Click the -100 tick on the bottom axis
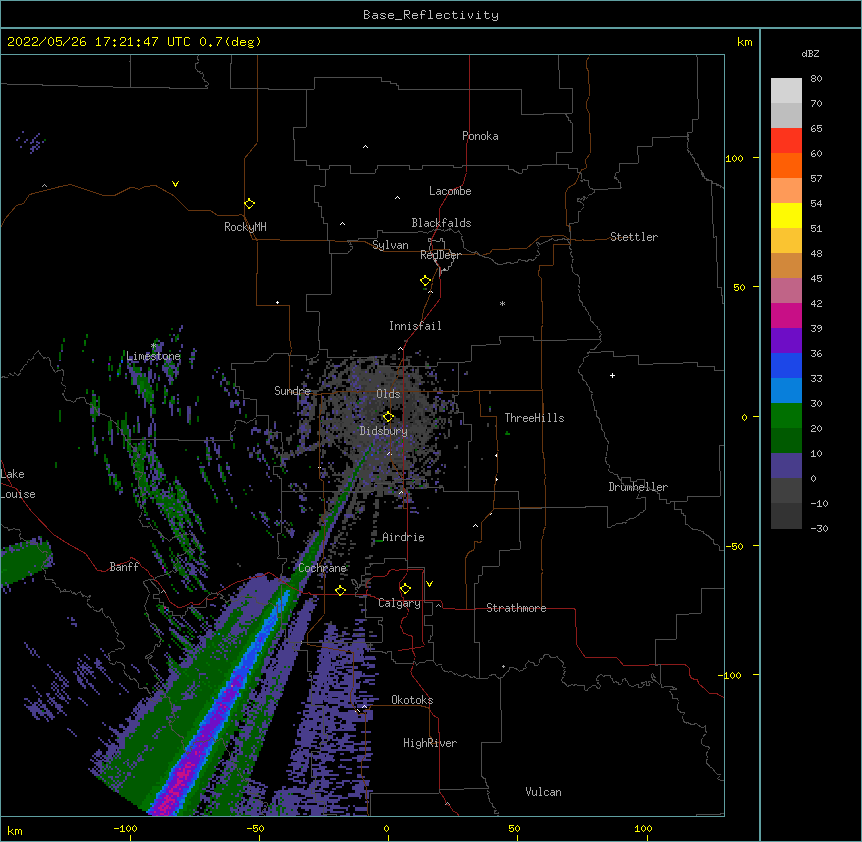Viewport: 862px width, 842px height. pos(125,828)
